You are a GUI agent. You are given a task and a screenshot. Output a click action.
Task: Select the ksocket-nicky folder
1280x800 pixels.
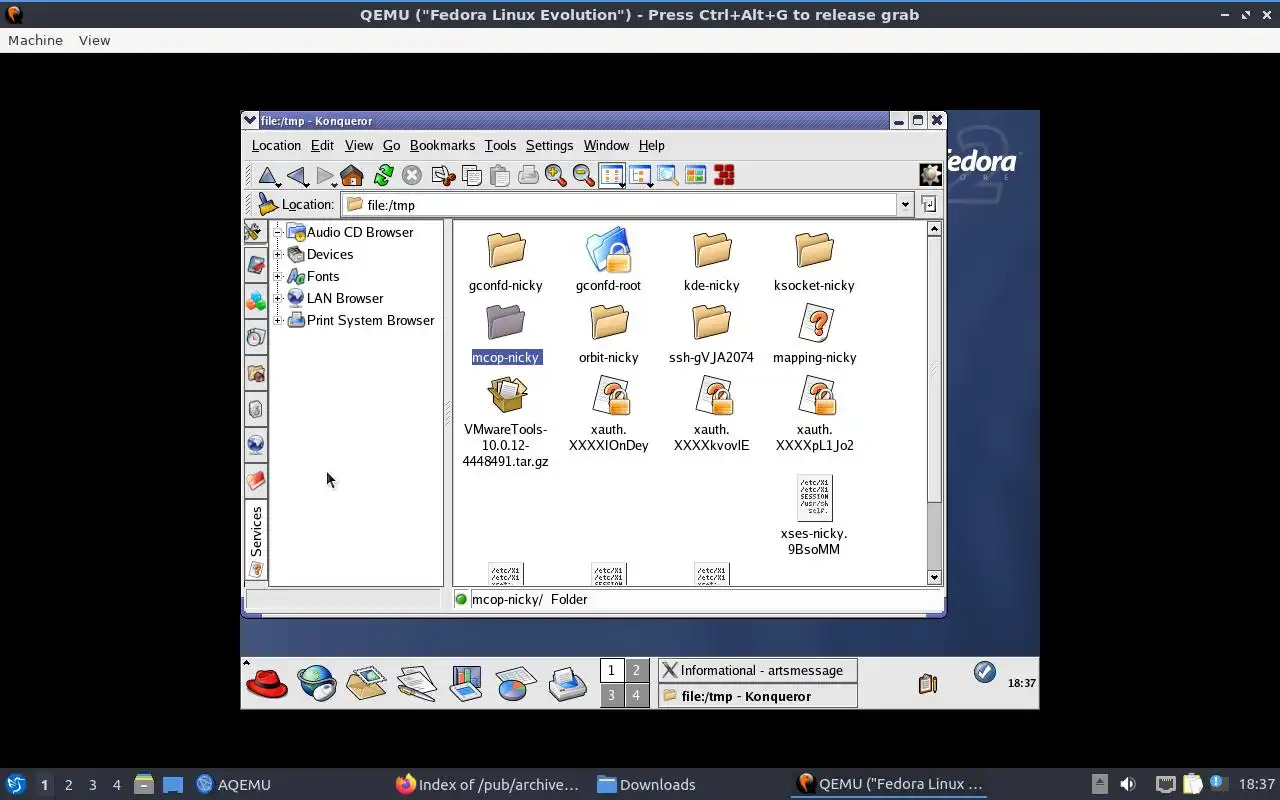point(814,262)
